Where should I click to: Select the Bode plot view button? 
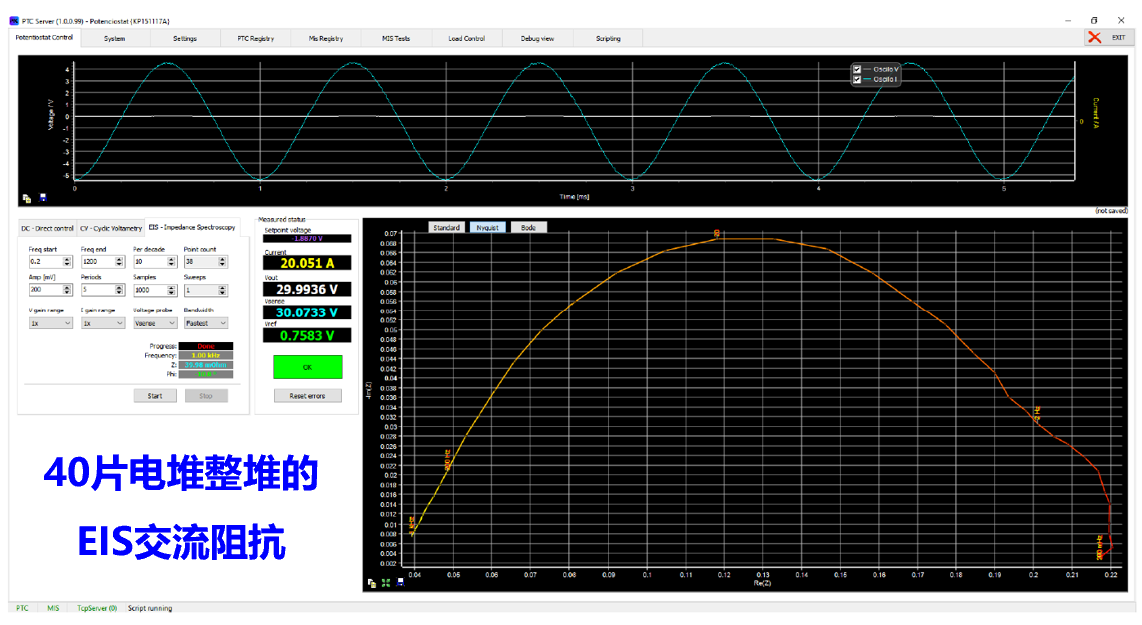click(x=528, y=227)
